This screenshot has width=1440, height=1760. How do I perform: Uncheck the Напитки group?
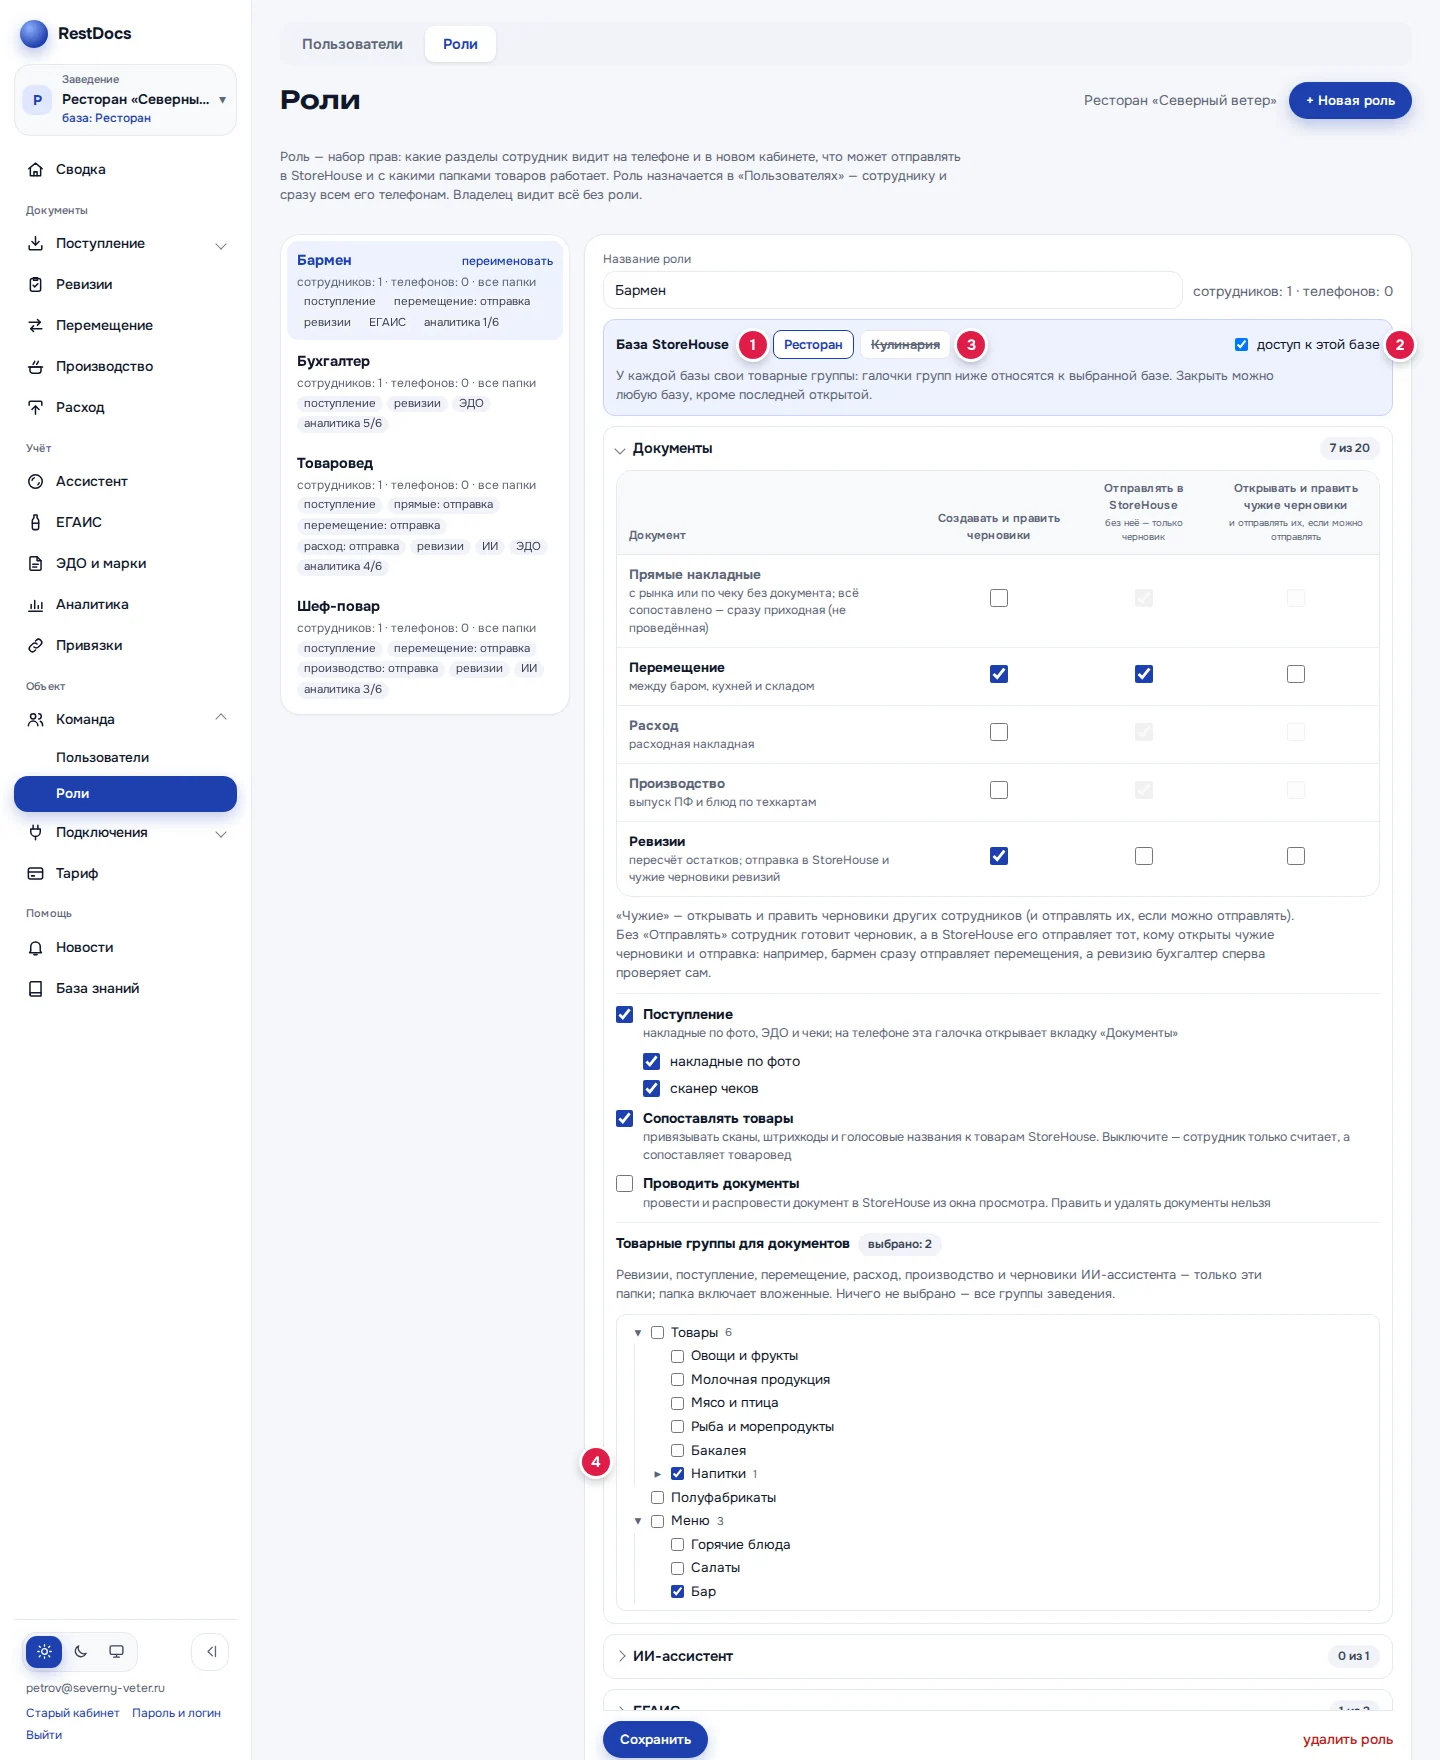coord(677,1474)
